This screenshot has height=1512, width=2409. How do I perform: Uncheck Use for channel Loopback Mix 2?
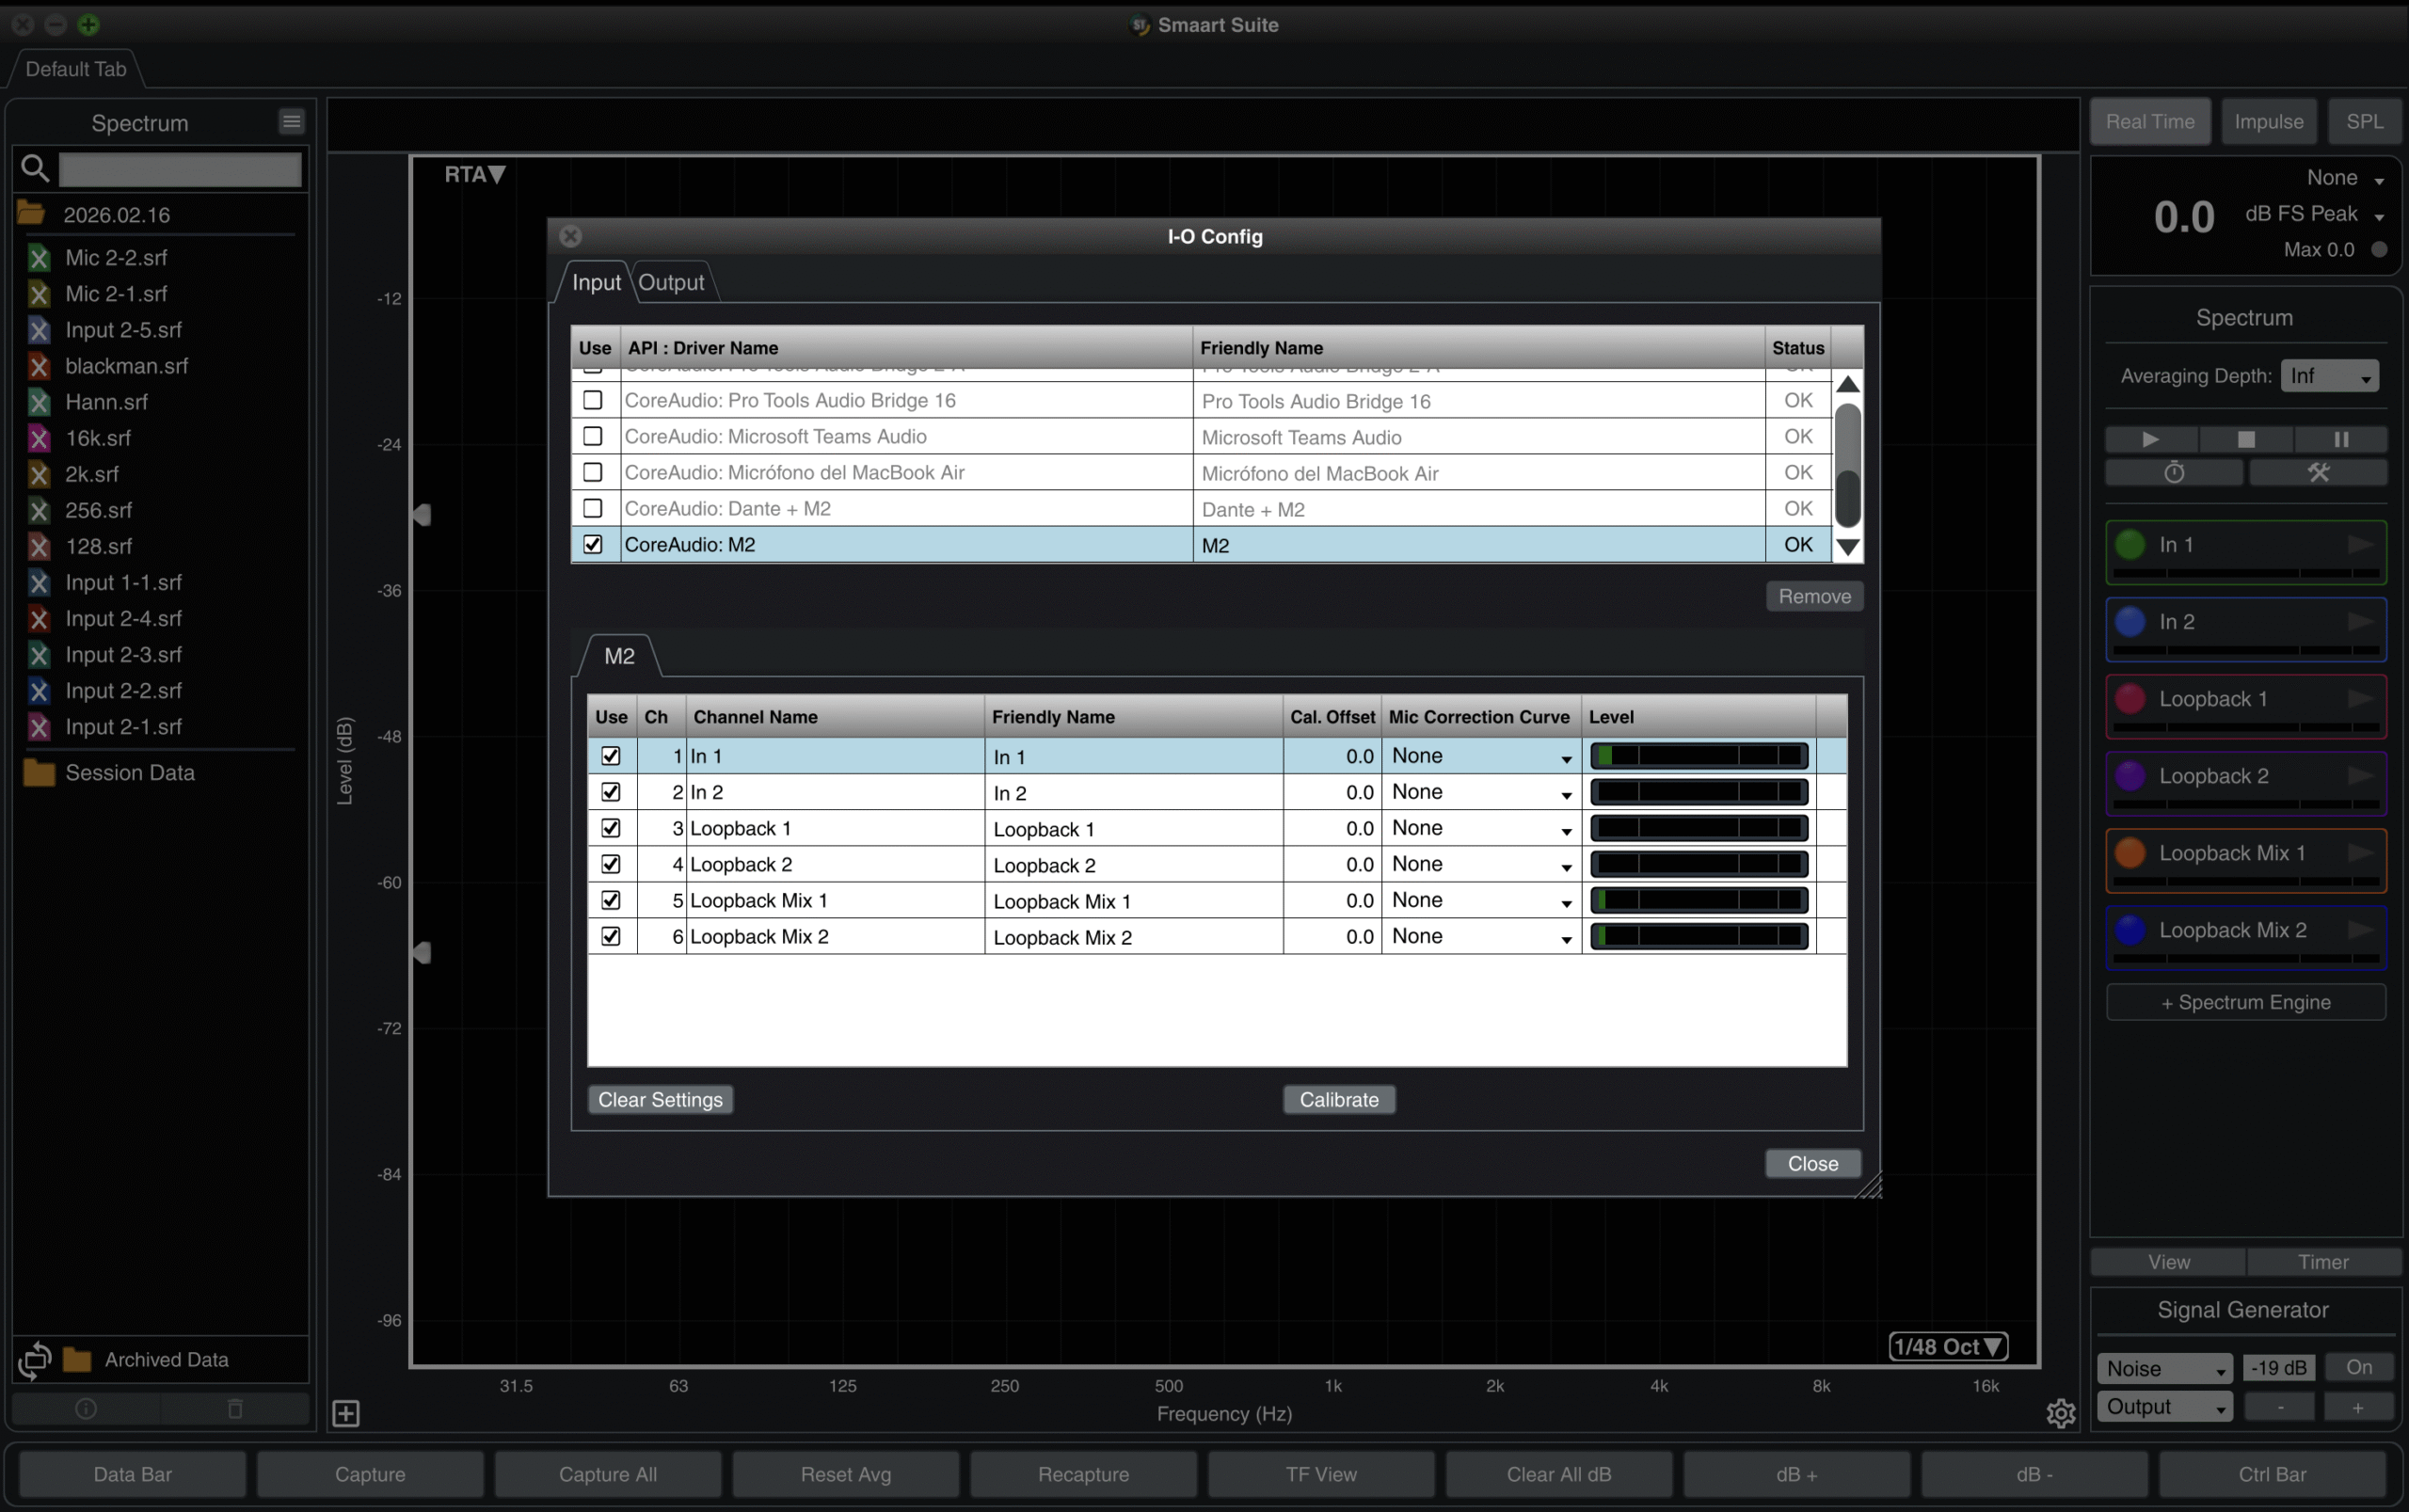[611, 936]
